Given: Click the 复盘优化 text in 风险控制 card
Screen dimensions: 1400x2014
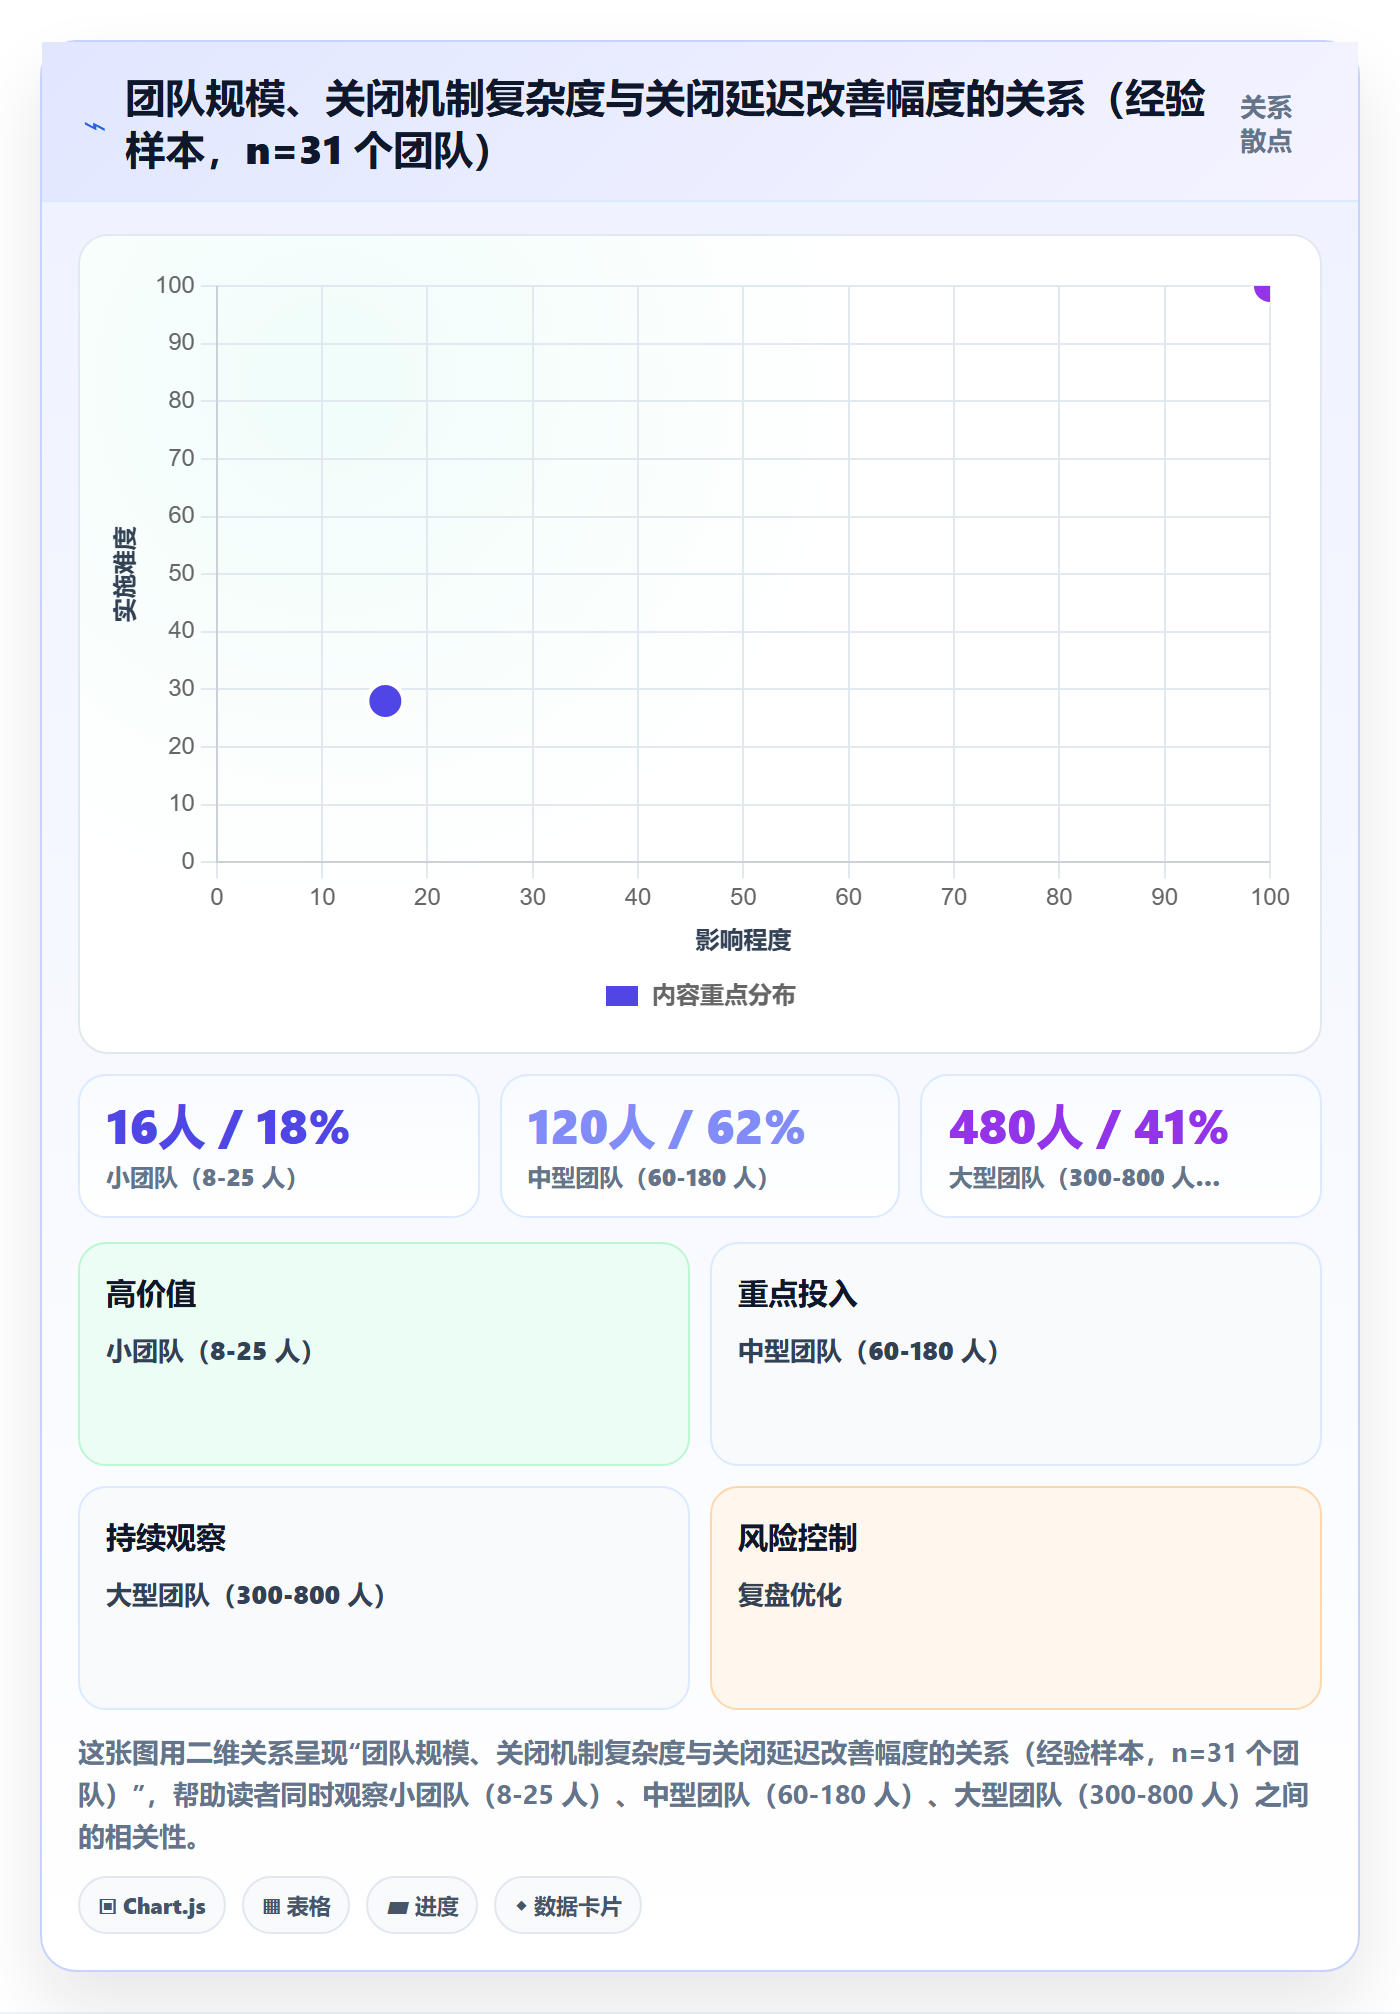Looking at the screenshot, I should pyautogui.click(x=790, y=1595).
